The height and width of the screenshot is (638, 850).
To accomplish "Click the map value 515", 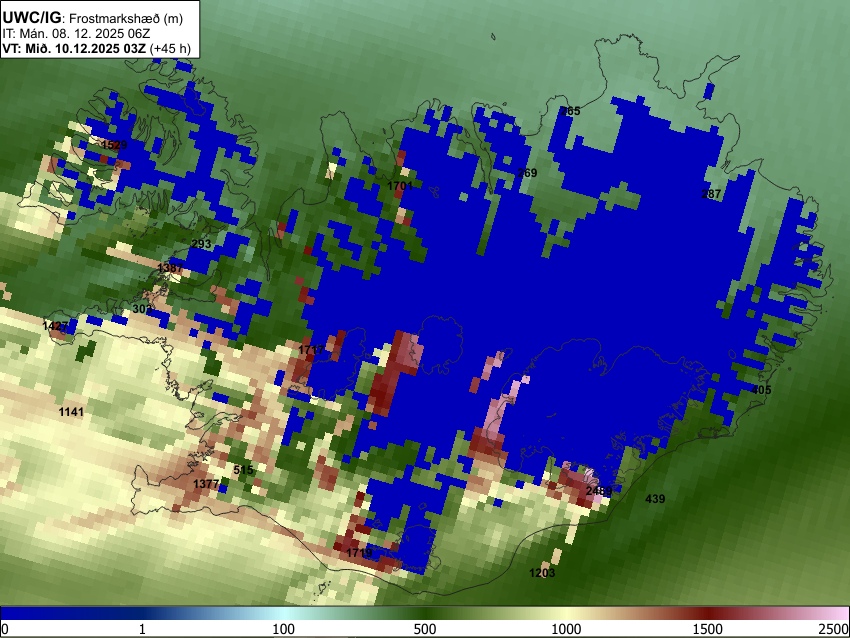I will click(x=243, y=470).
